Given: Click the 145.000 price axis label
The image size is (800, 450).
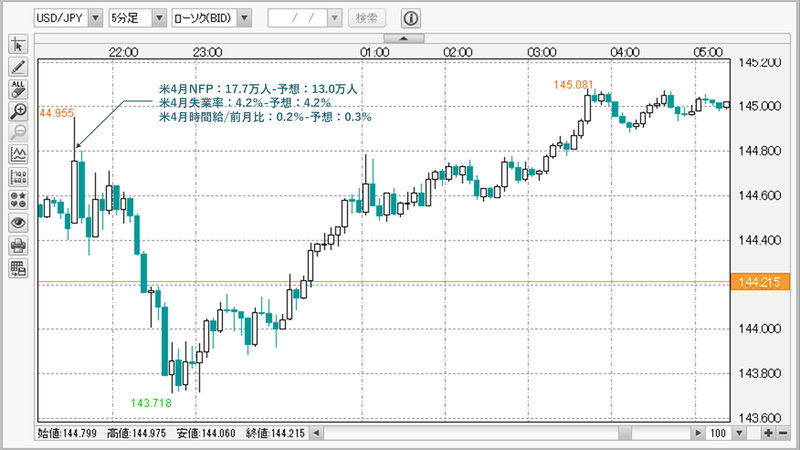Looking at the screenshot, I should [x=760, y=106].
